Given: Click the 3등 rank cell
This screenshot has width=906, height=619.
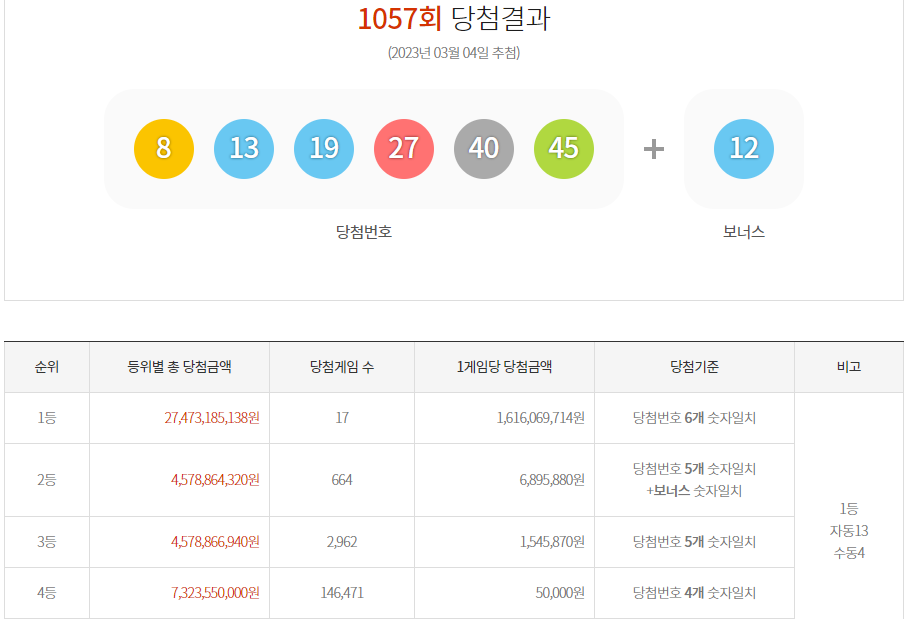Looking at the screenshot, I should (47, 542).
